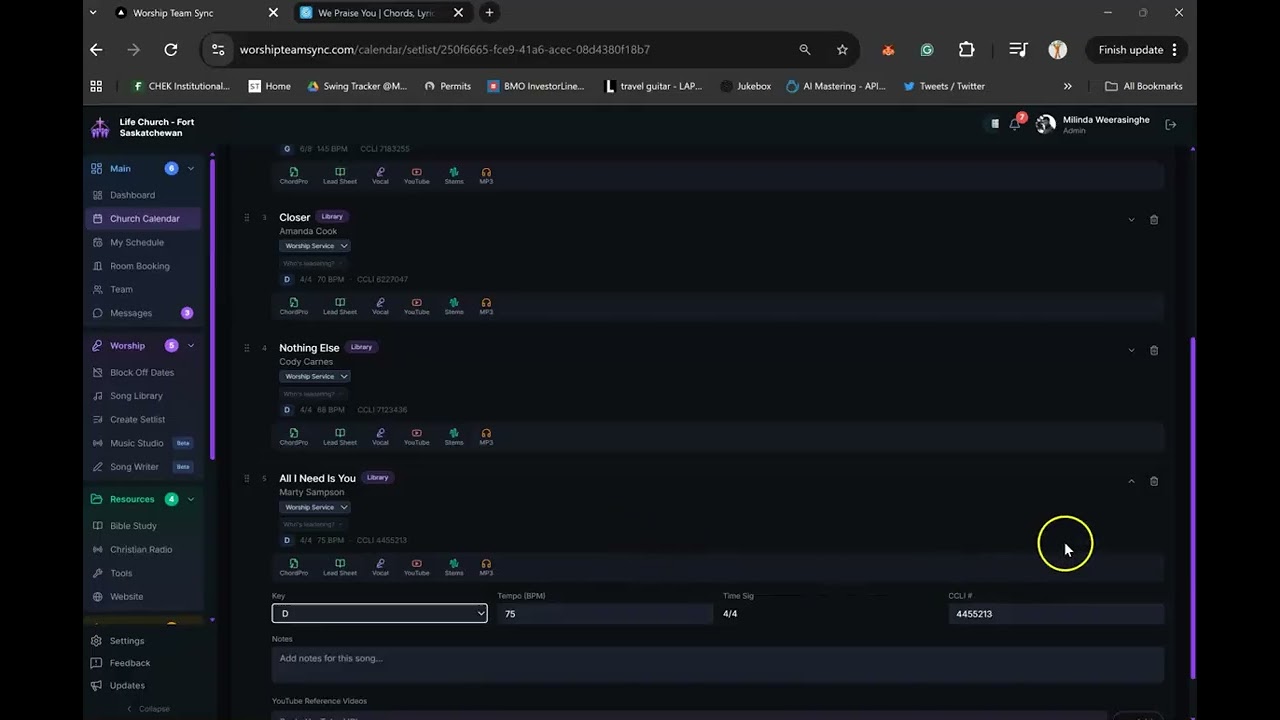Expand the Nothing Else song details
Screen dimensions: 1280x720
click(1131, 350)
